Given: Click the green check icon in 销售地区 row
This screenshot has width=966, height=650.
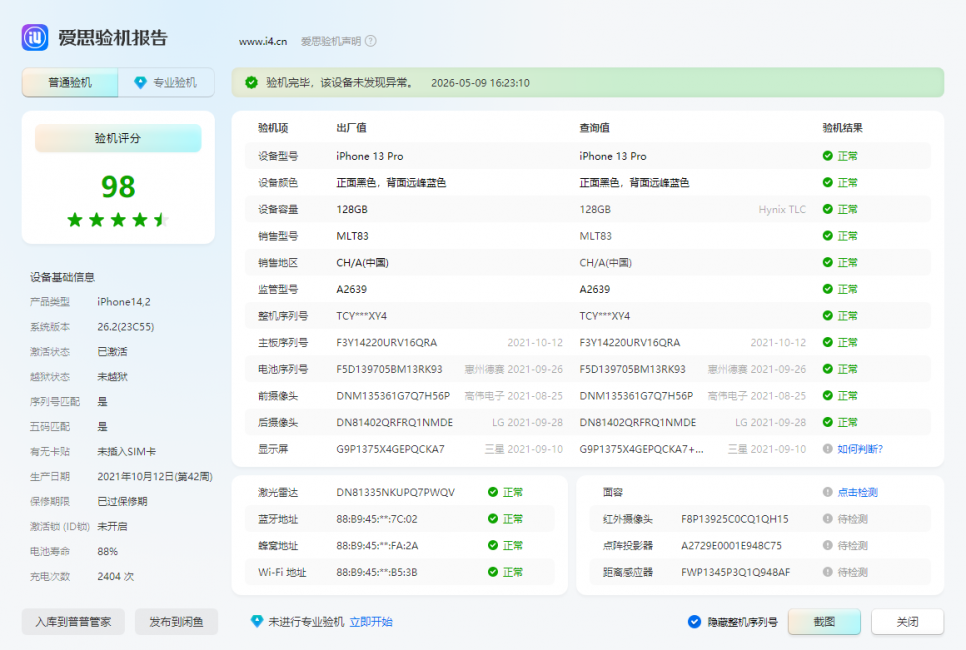Looking at the screenshot, I should [x=828, y=262].
